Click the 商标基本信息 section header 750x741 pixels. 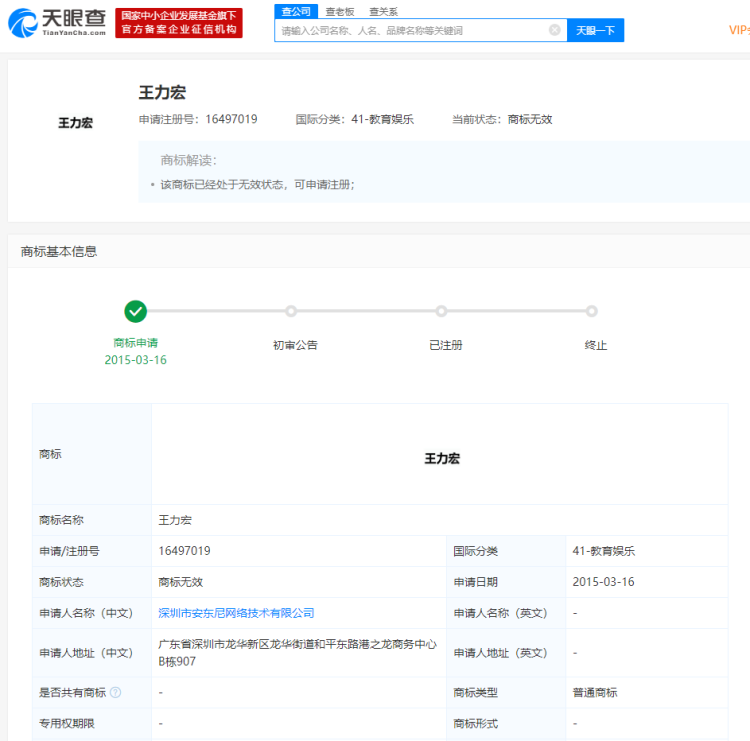point(59,251)
